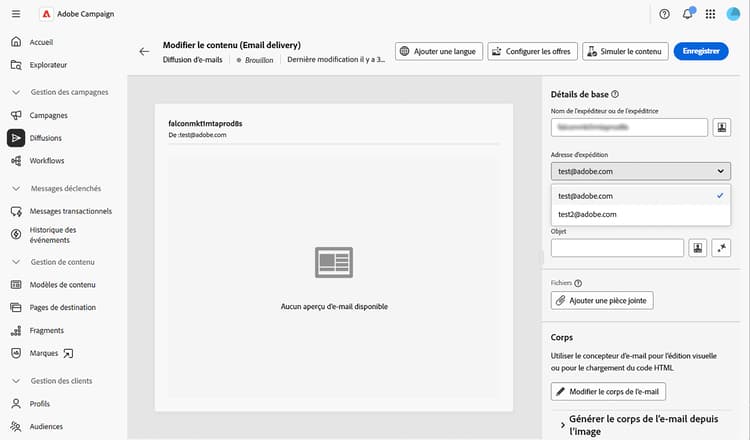Click the 'Brouillon' status label
The height and width of the screenshot is (440, 750).
tap(259, 60)
